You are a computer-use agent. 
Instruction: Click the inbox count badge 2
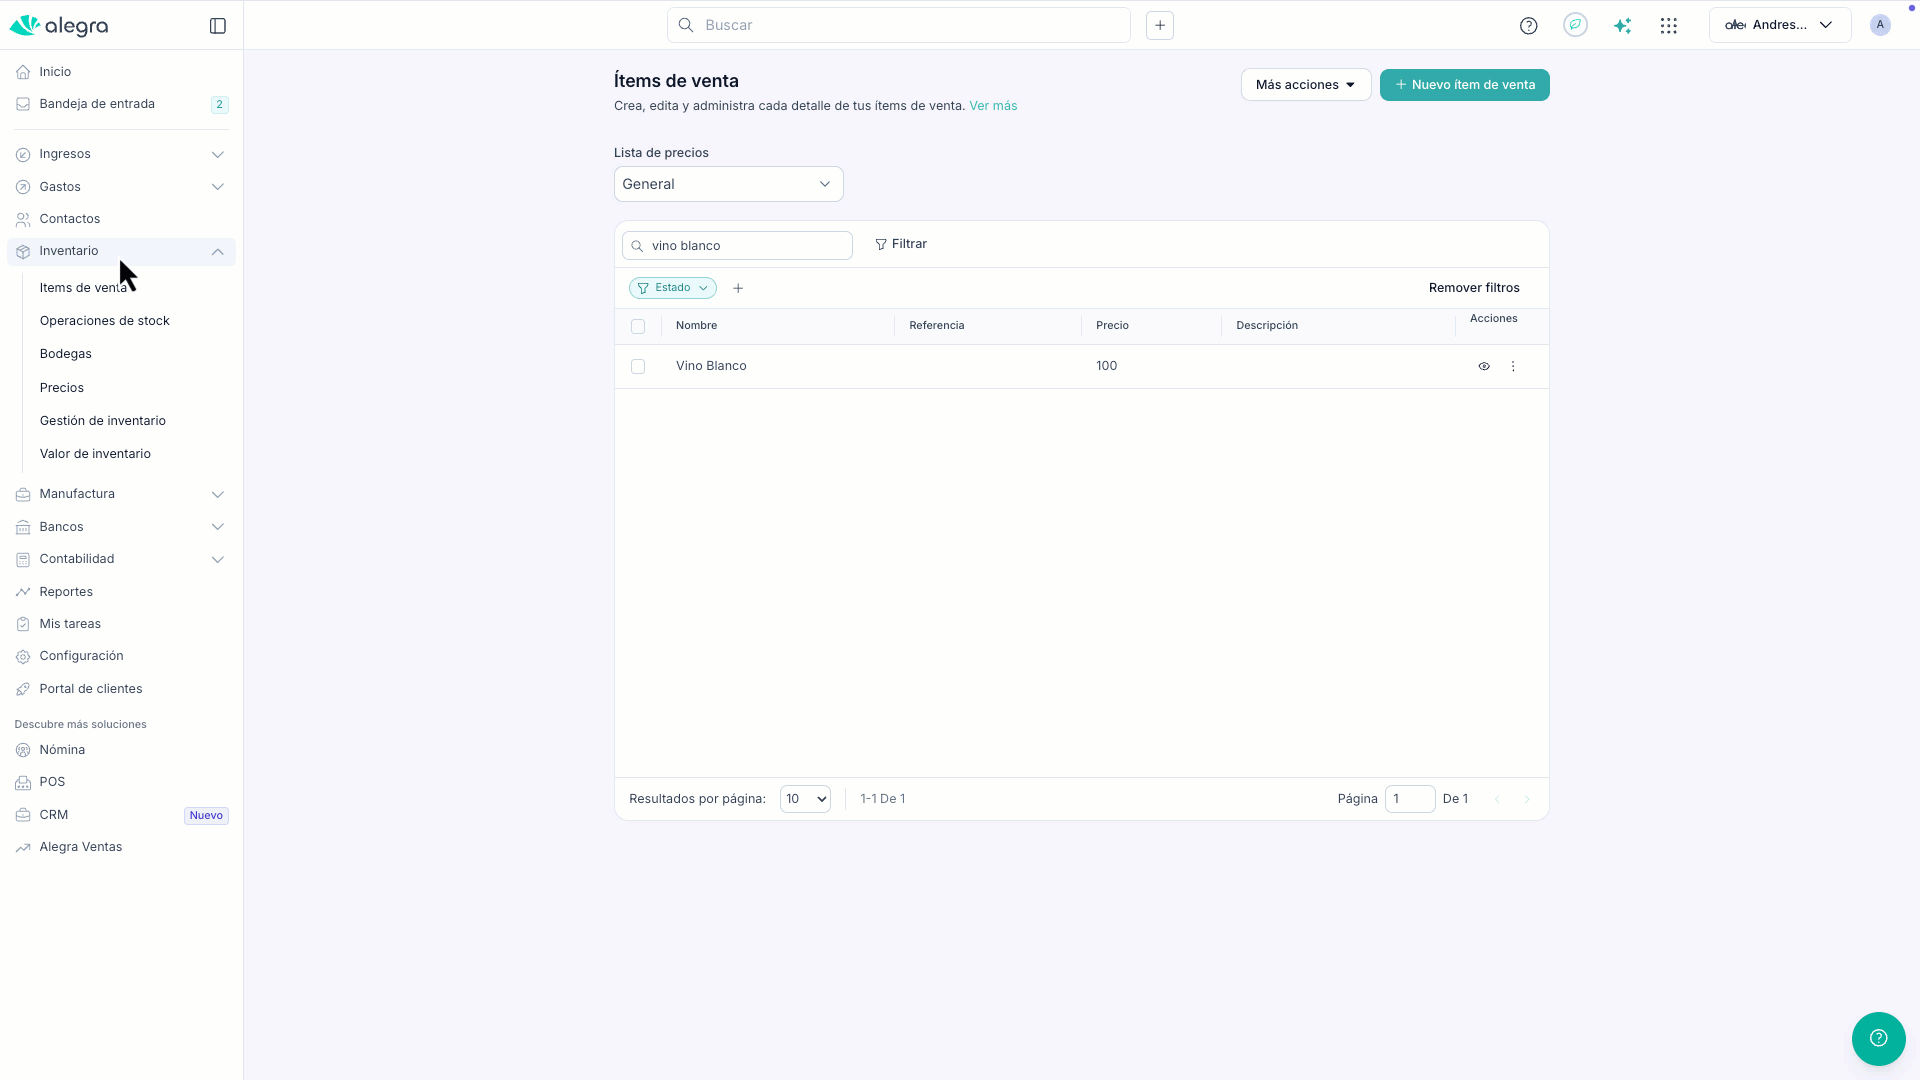tap(220, 105)
